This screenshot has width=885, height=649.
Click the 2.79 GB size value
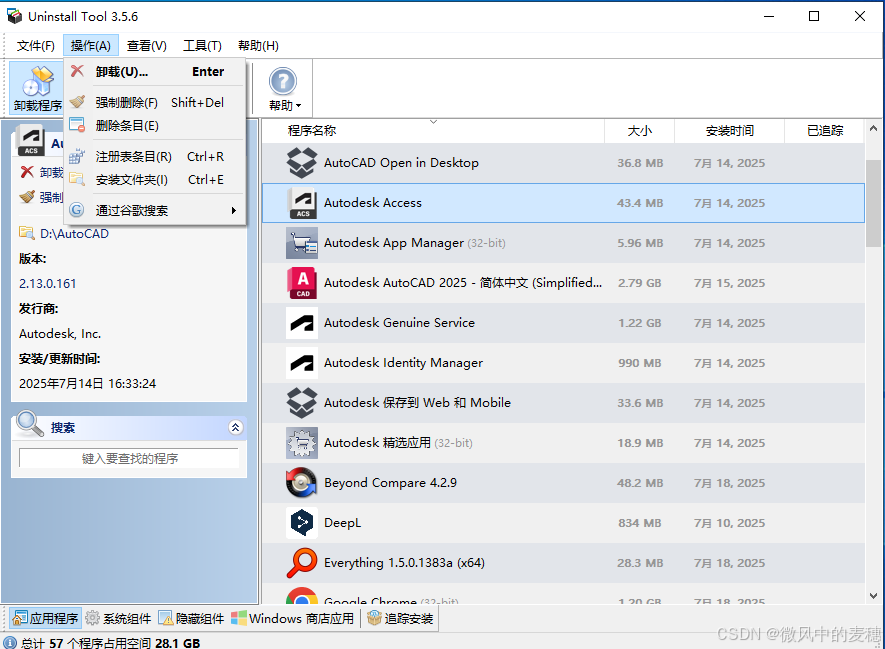(x=639, y=283)
